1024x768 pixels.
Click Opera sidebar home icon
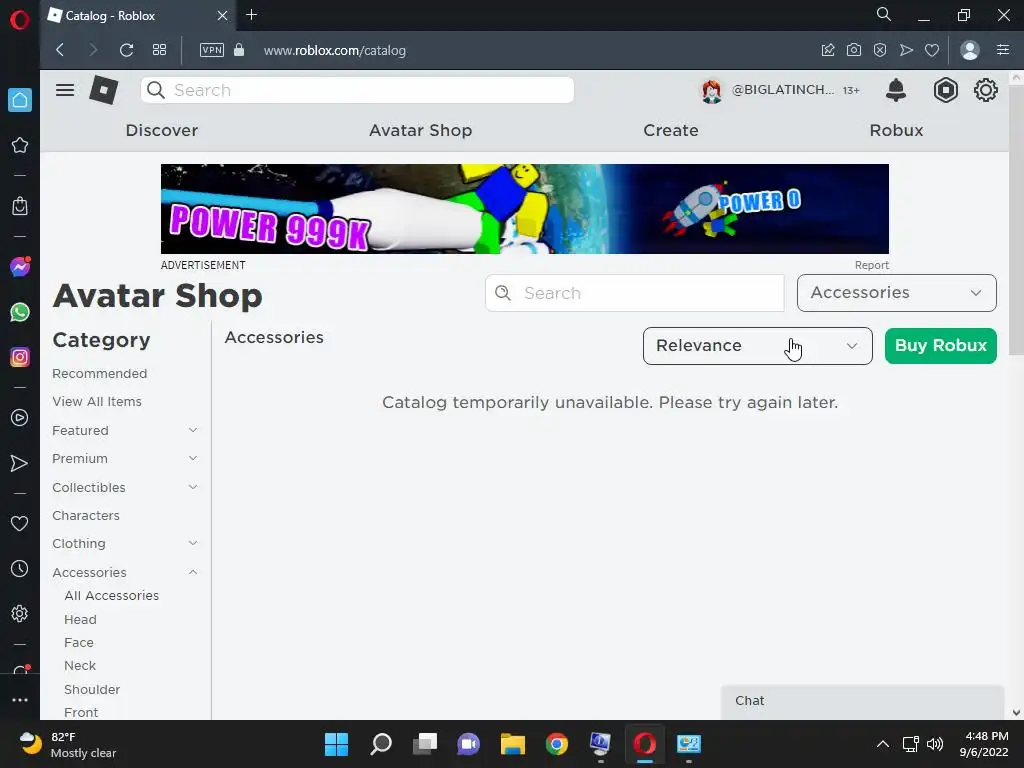[x=20, y=100]
